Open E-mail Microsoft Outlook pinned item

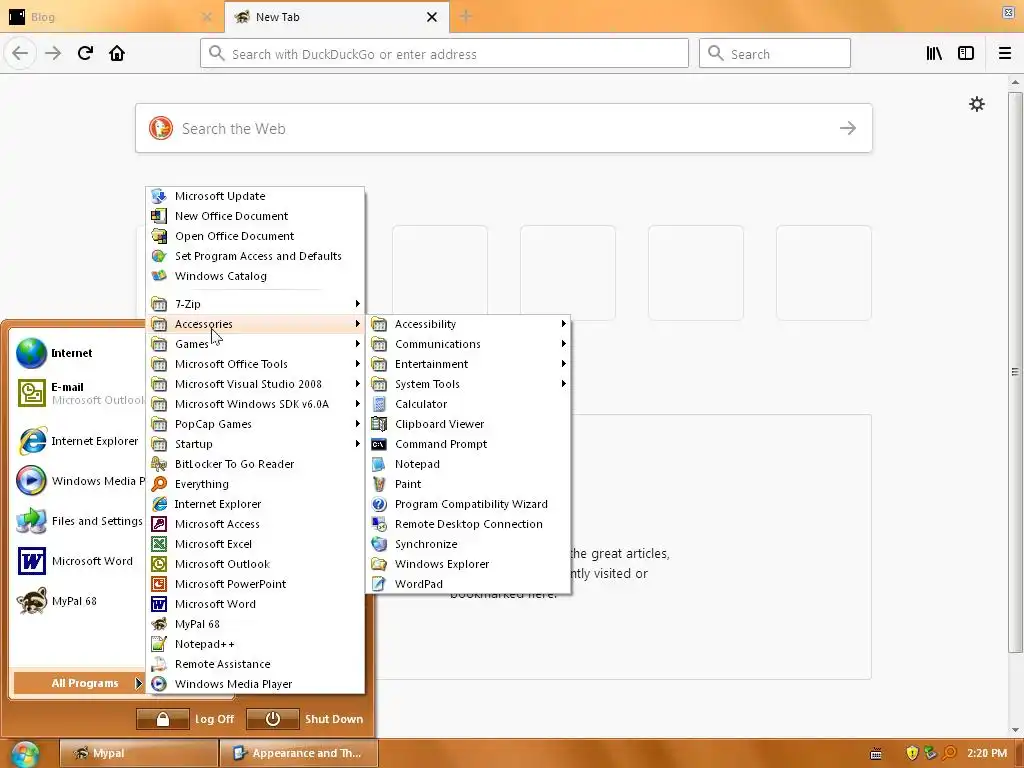[78, 393]
